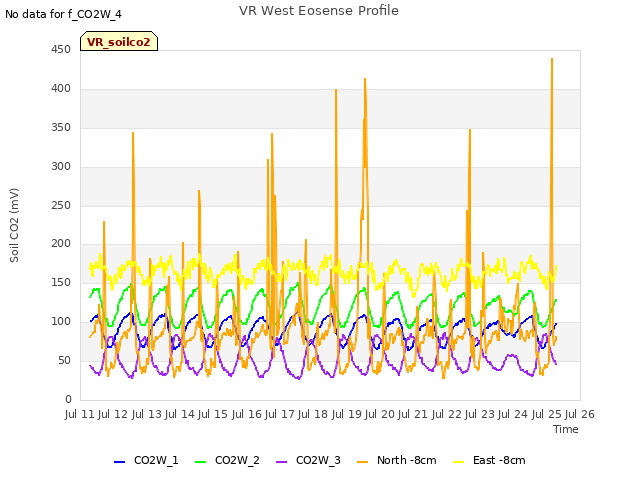Screen dimensions: 640x480
Task: Click the 300 y-axis tick label
Action: [x=61, y=167]
